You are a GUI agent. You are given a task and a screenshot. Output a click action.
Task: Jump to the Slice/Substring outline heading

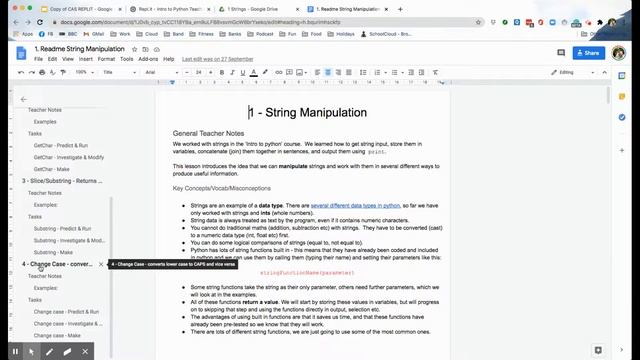[62, 181]
